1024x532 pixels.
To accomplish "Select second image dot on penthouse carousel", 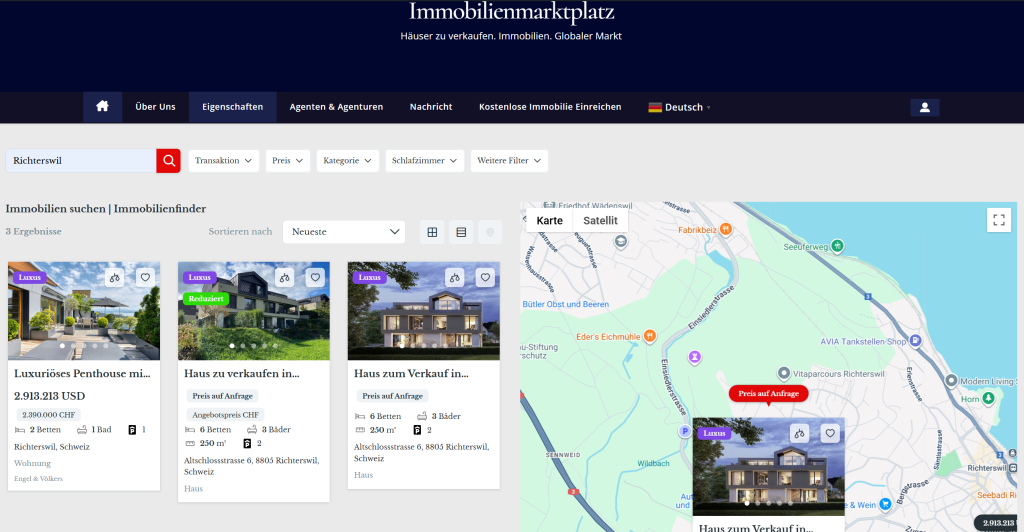I will (73, 346).
